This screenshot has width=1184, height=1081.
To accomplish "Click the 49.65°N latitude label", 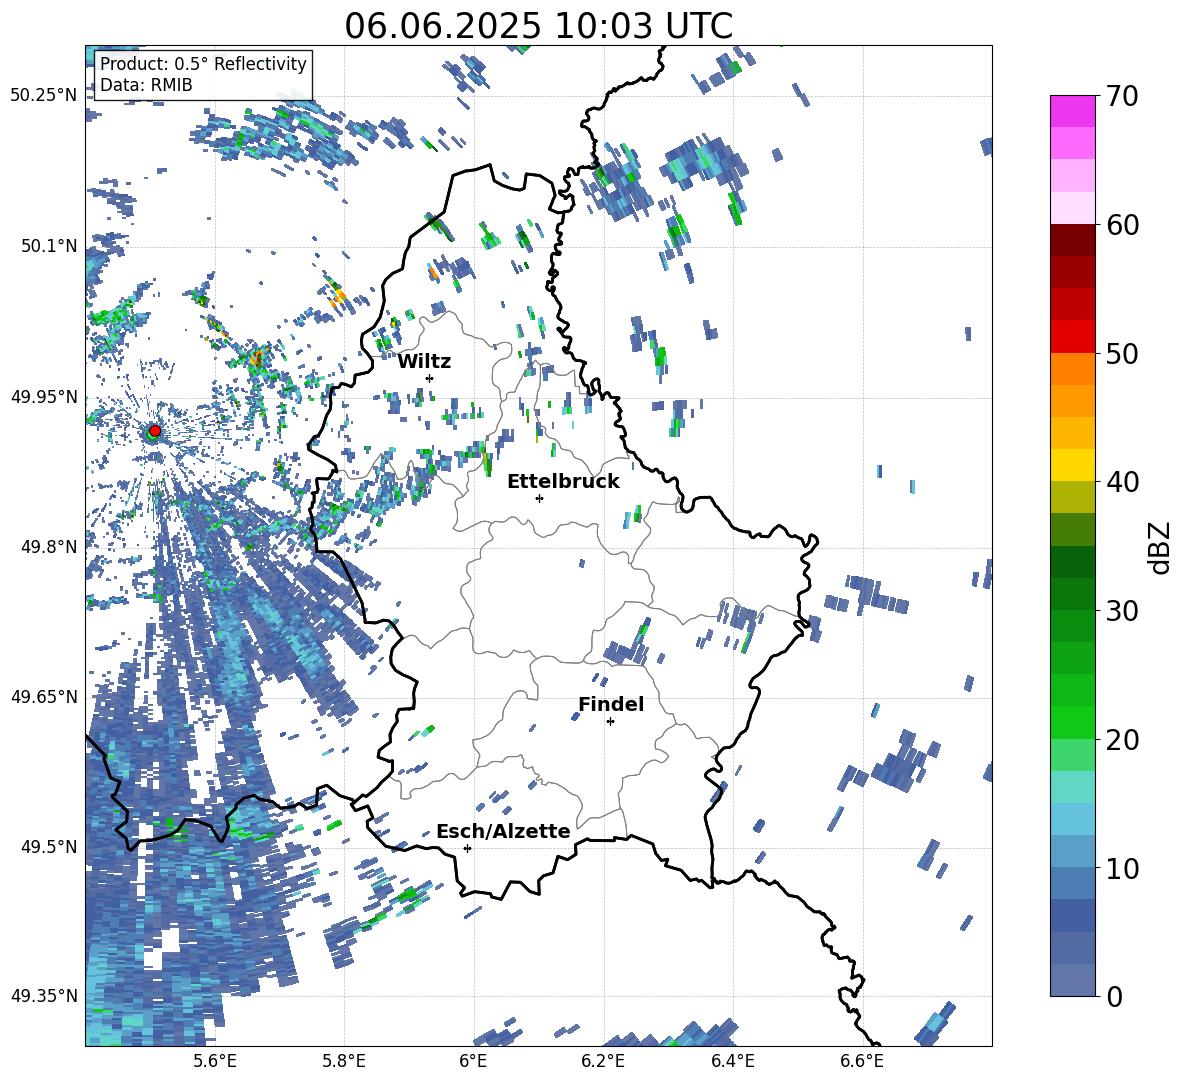I will [44, 696].
